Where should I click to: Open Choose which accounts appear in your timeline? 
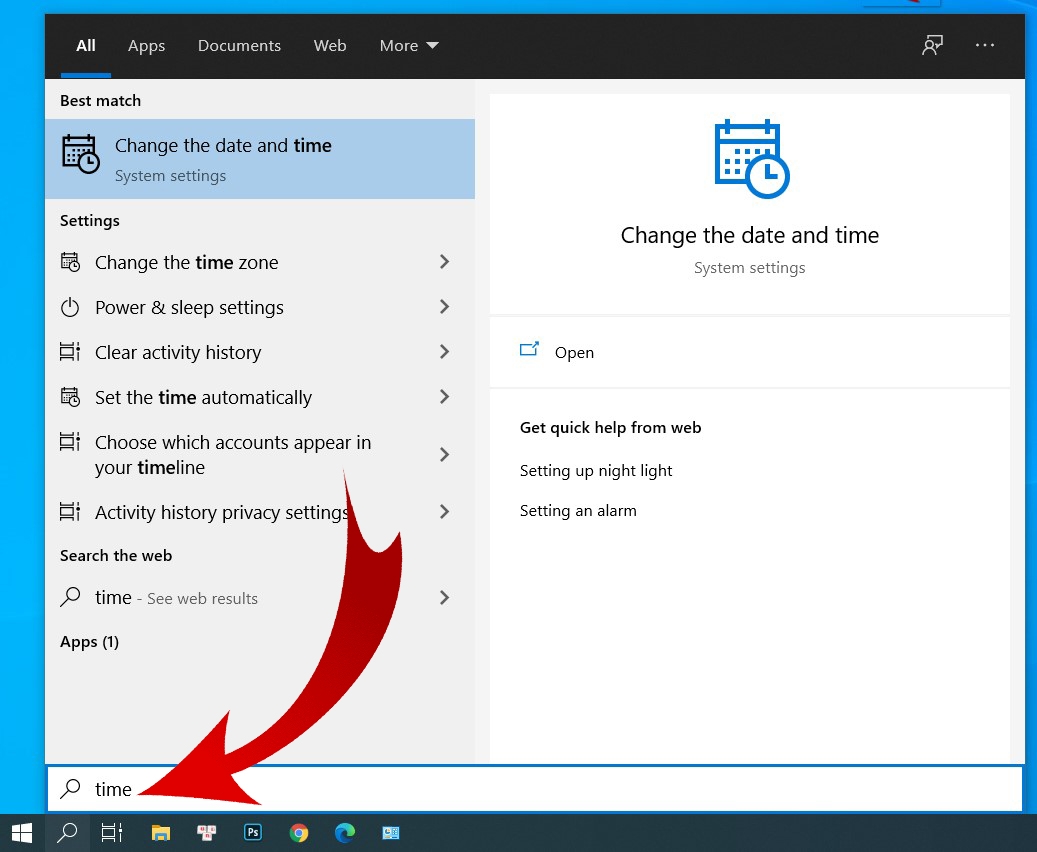tap(260, 454)
